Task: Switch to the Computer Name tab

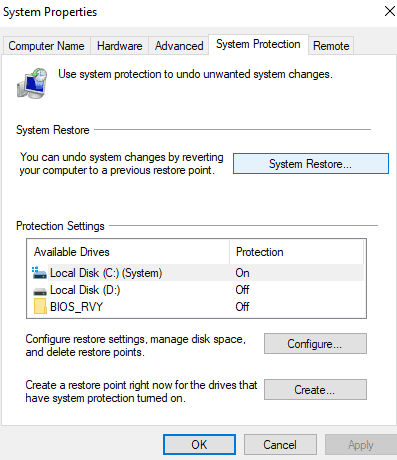Action: click(46, 46)
